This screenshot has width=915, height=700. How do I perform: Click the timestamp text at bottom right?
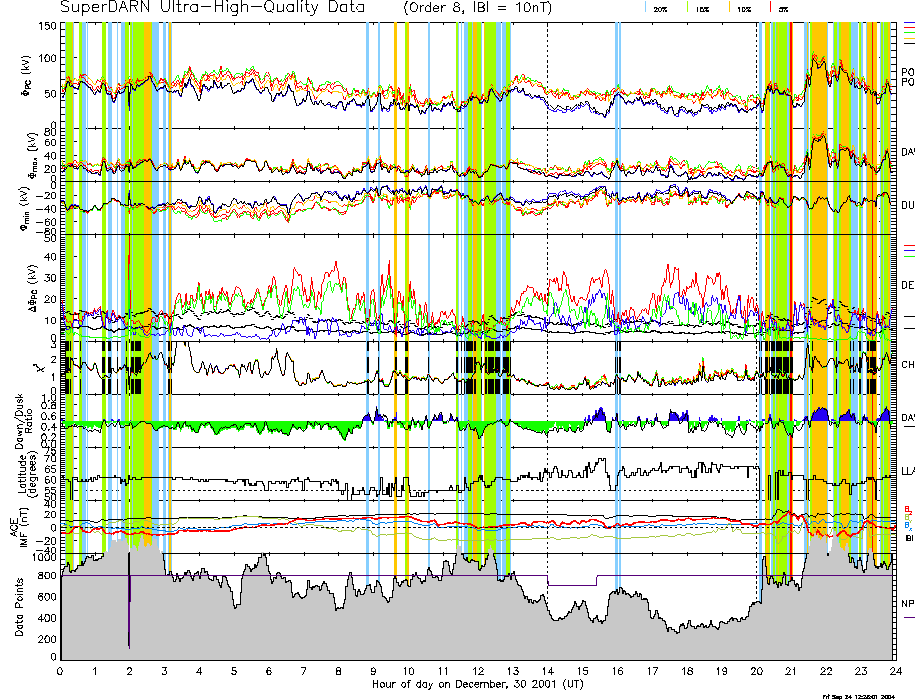856,695
